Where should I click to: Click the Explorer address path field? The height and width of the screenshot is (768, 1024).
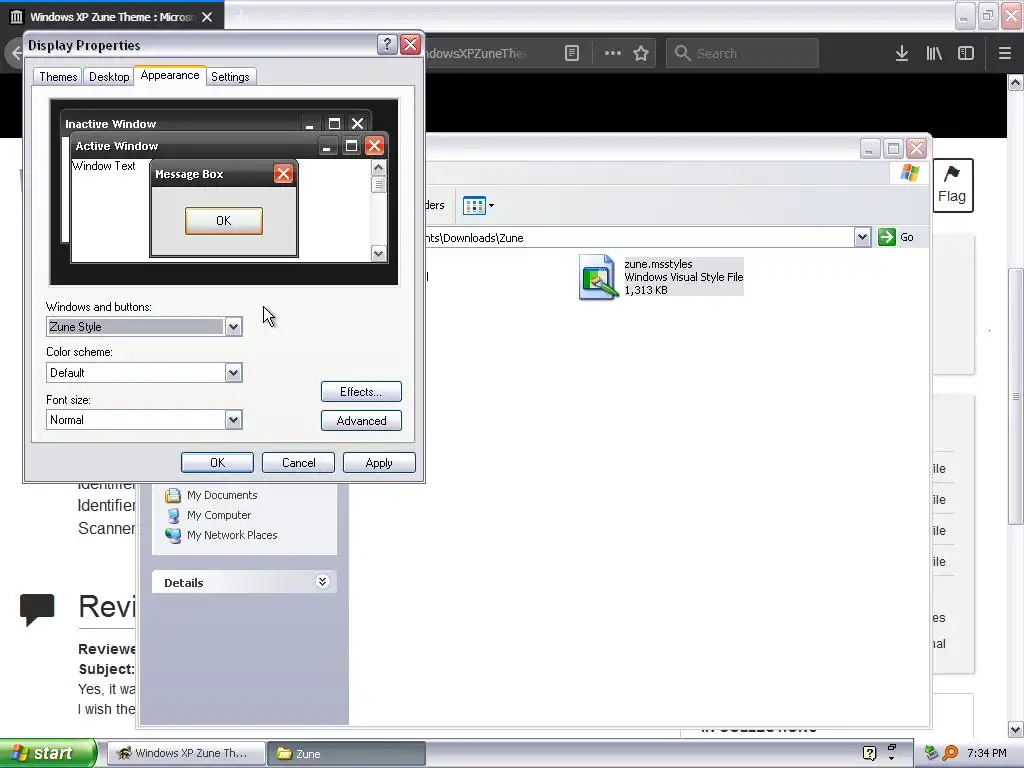[637, 238]
